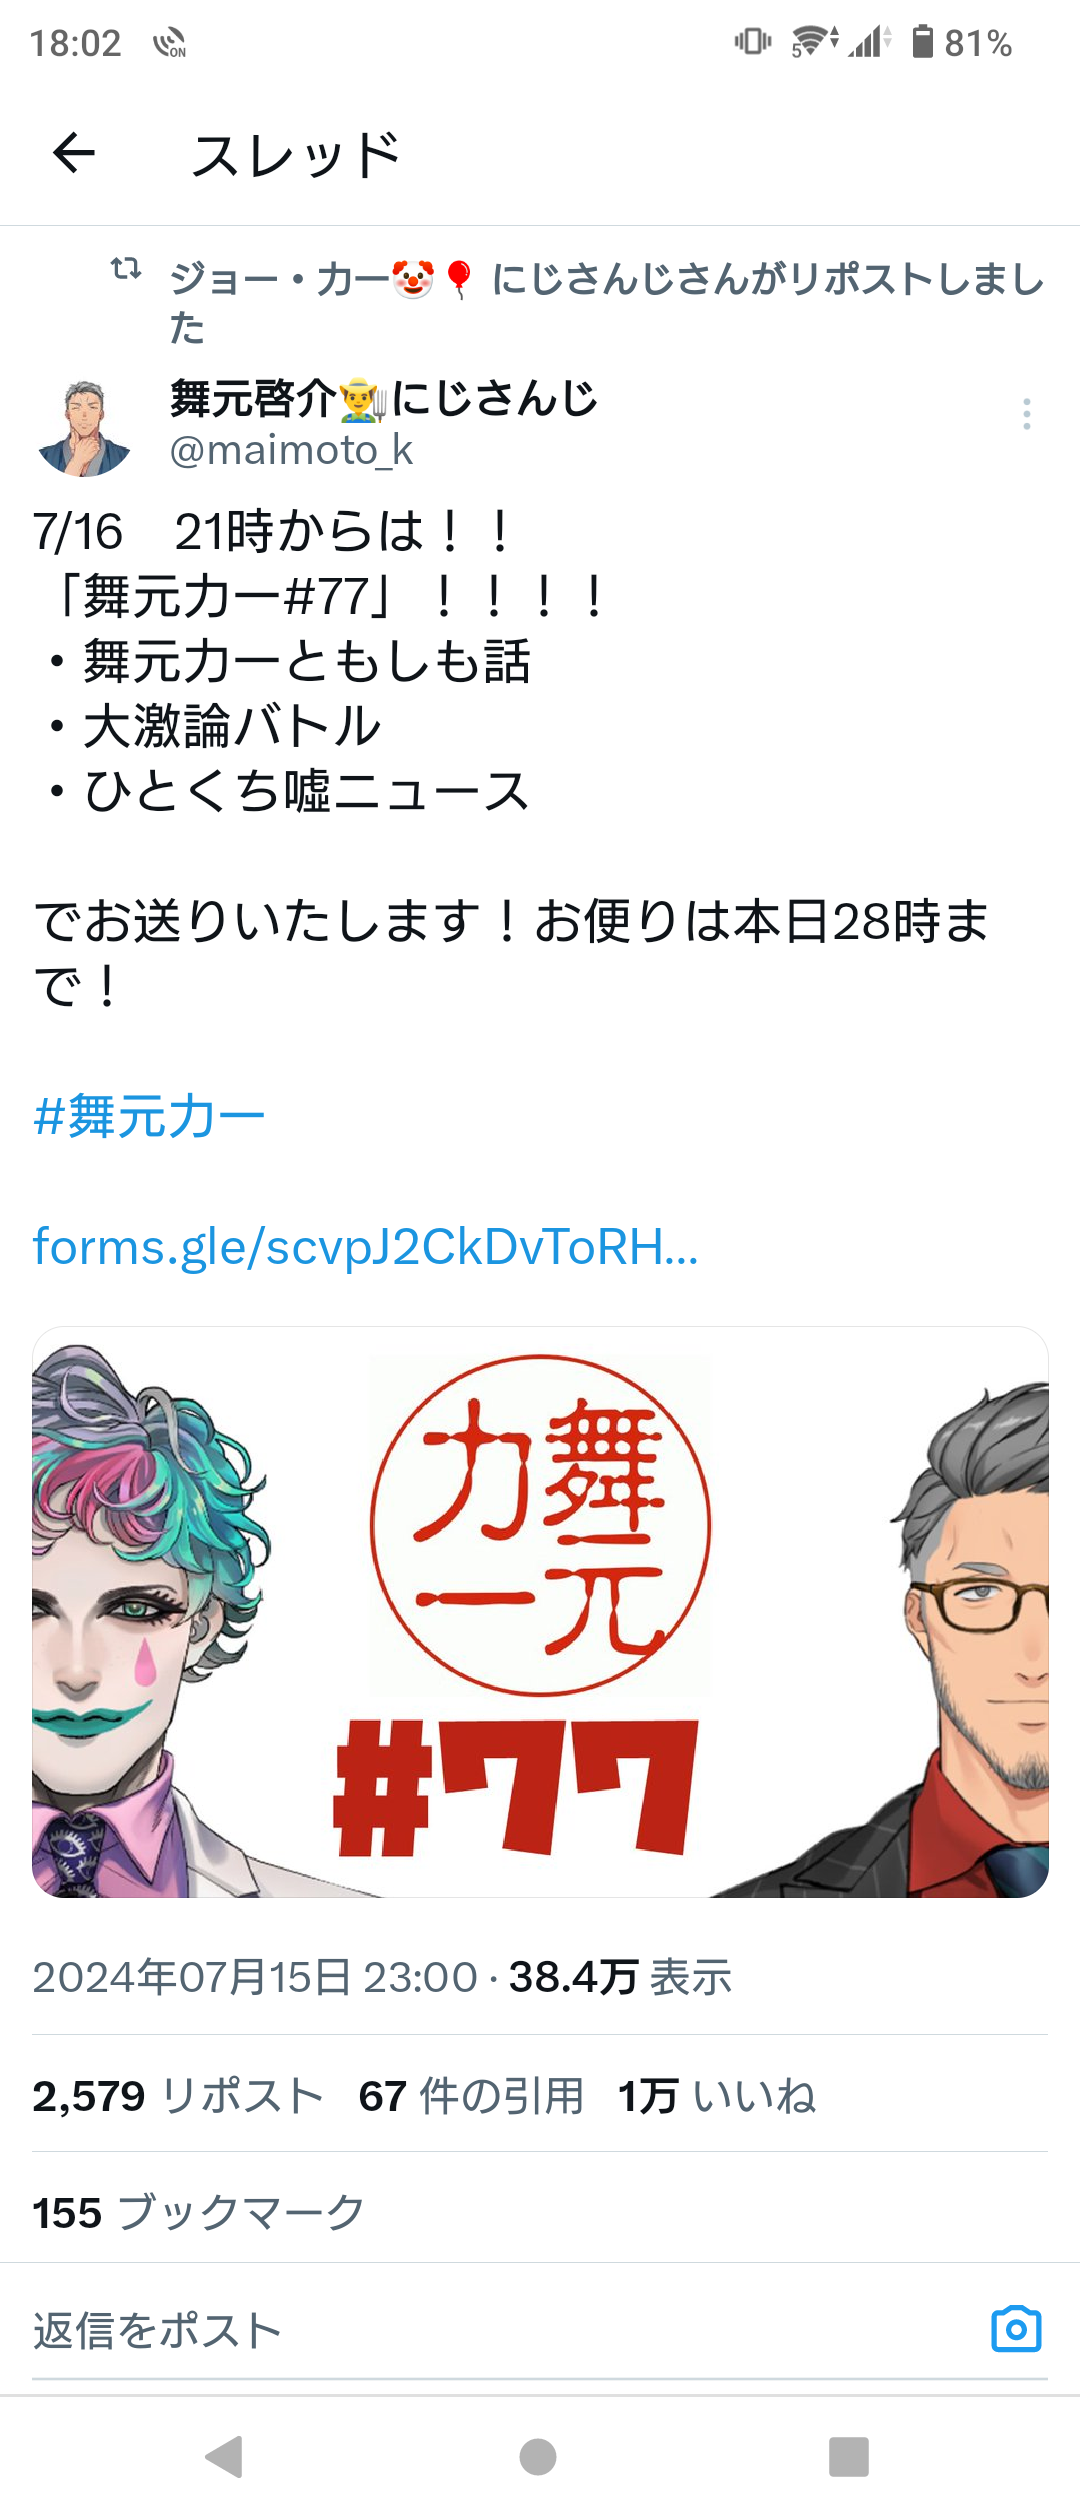This screenshot has width=1080, height=2520.
Task: View the 舞元力一 #77 image
Action: [x=540, y=1612]
